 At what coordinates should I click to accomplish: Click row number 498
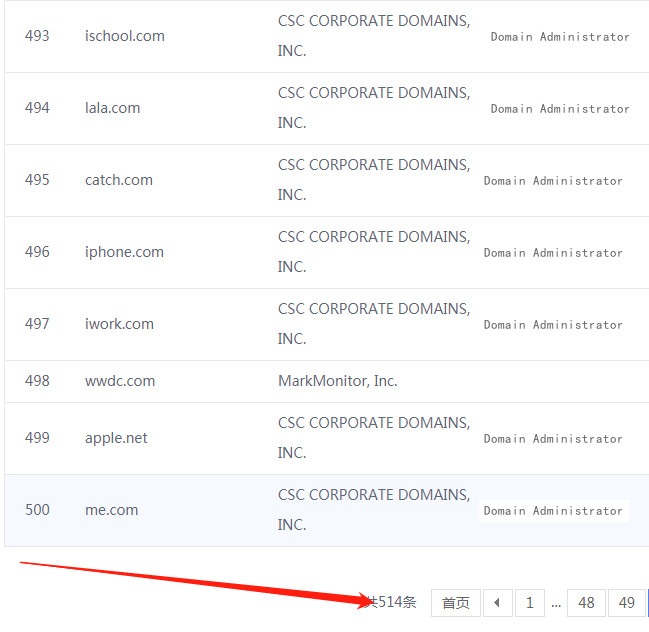pos(37,381)
